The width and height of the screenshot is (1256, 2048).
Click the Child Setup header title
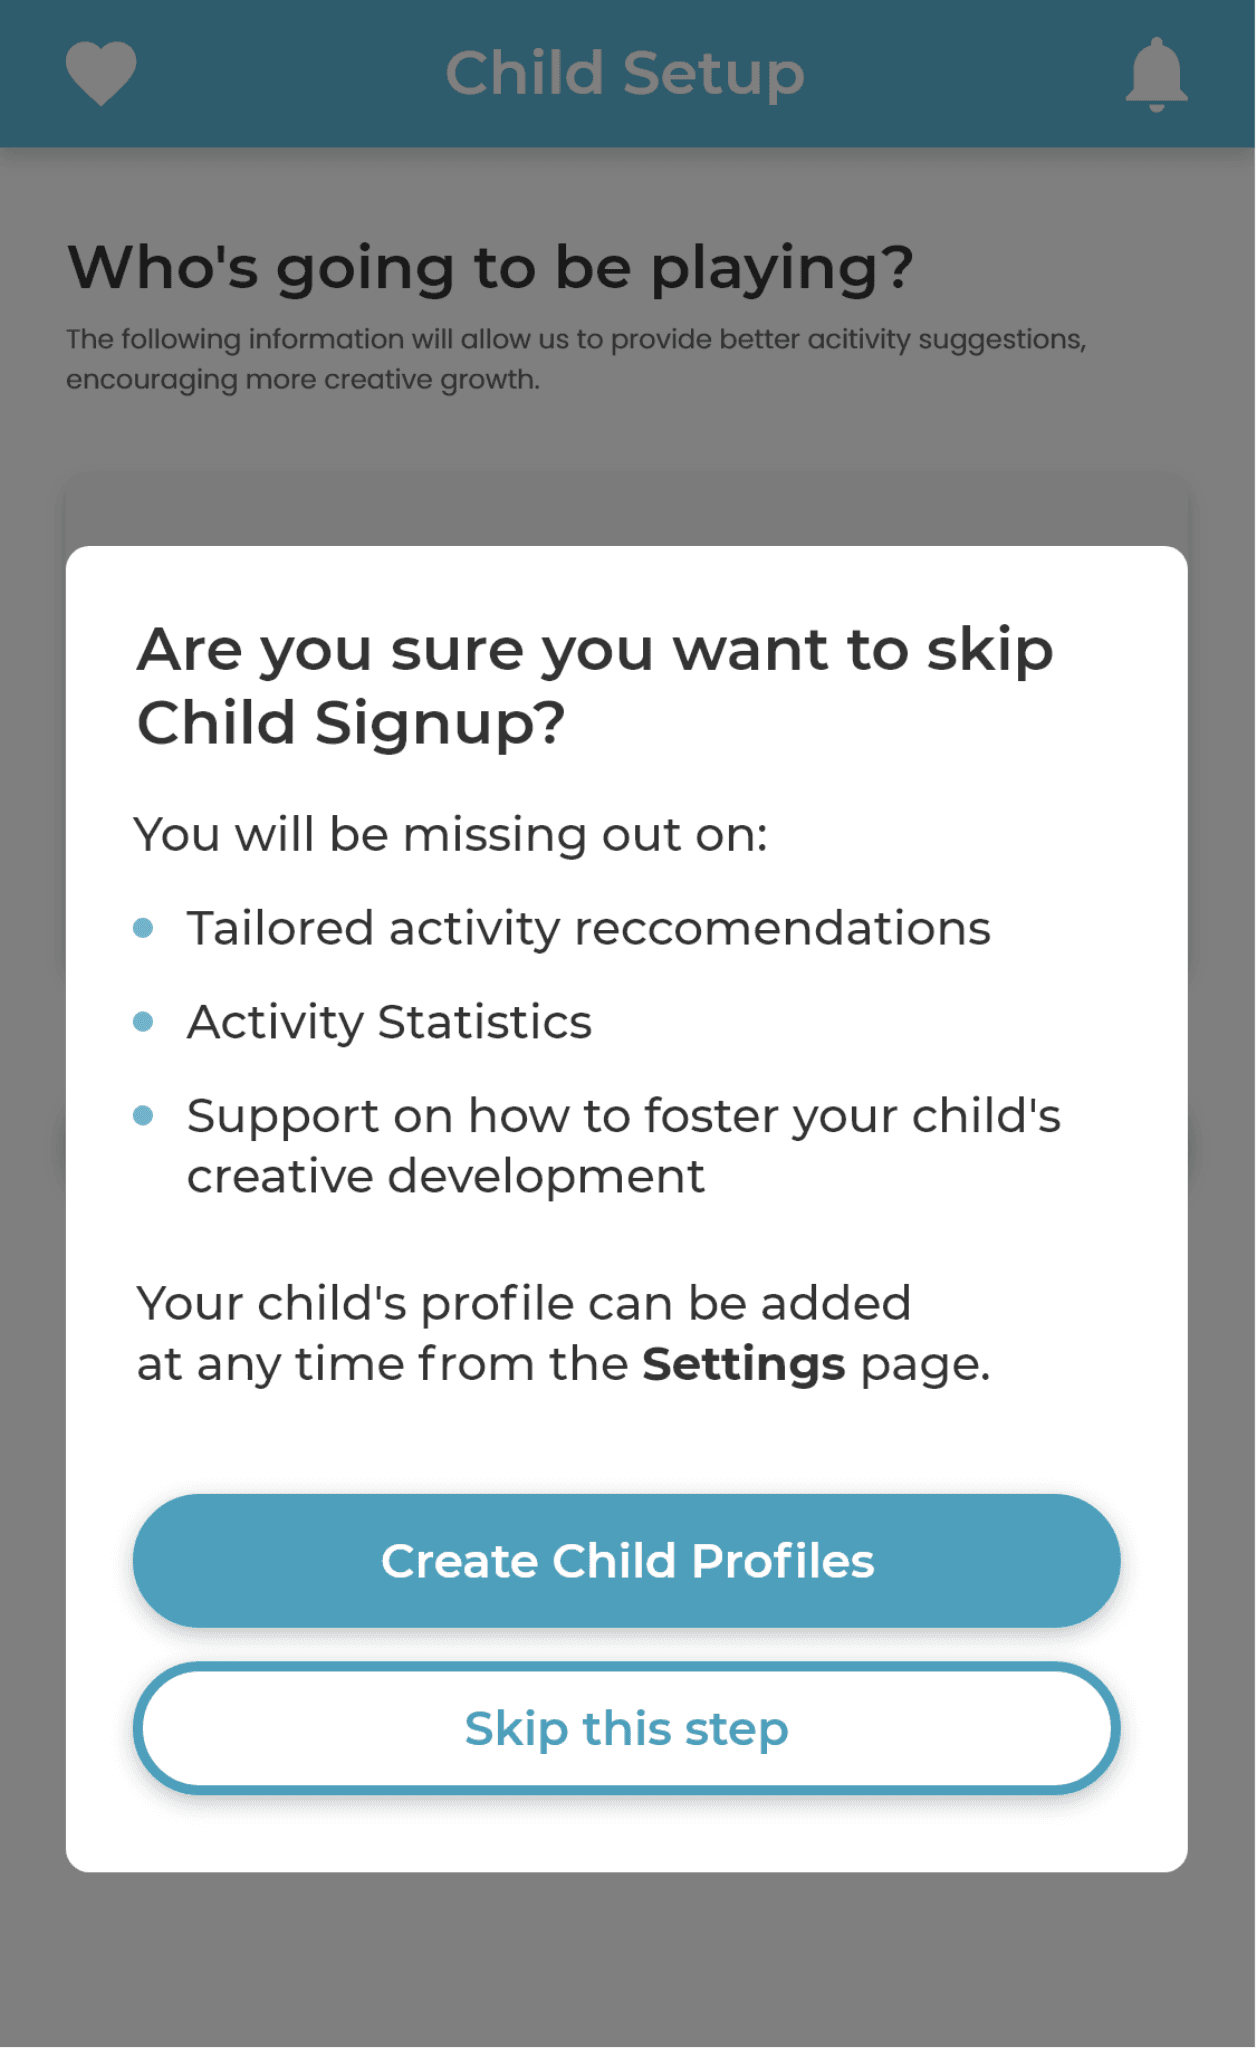625,73
